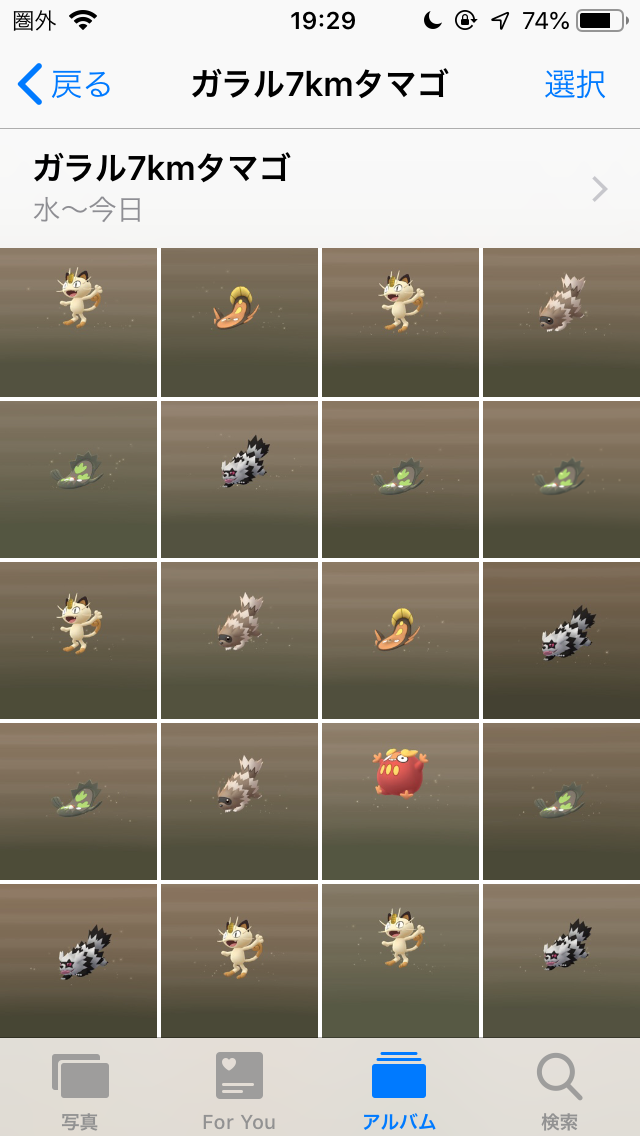Open the first Meowth photo thumbnail
640x1136 pixels.
coord(78,322)
